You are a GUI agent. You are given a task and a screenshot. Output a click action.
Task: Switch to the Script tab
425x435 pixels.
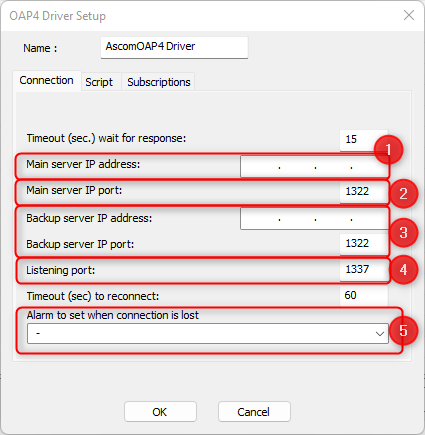99,82
